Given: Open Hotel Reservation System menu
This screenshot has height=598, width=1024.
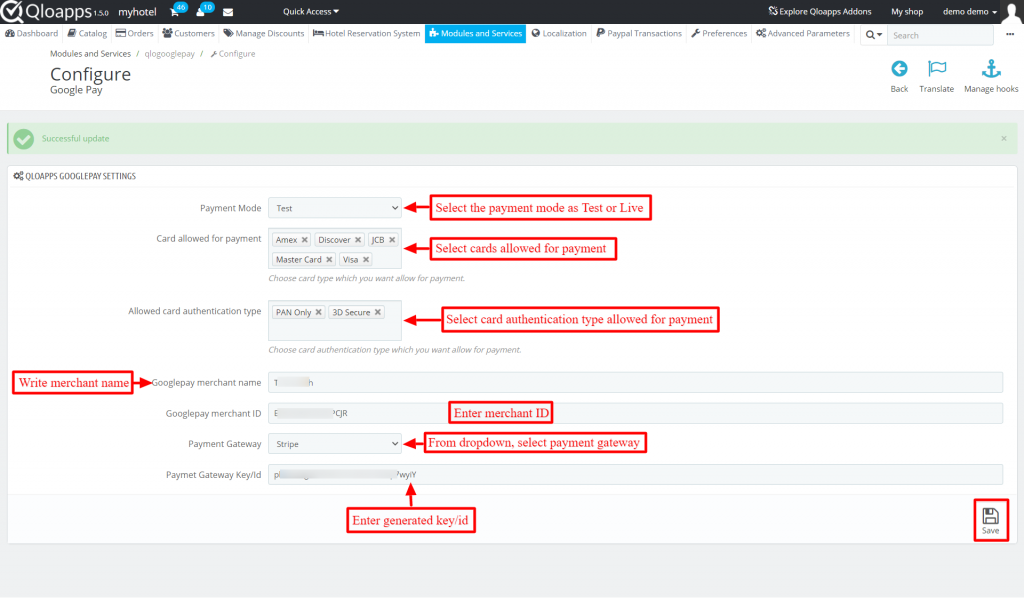Looking at the screenshot, I should click(366, 33).
